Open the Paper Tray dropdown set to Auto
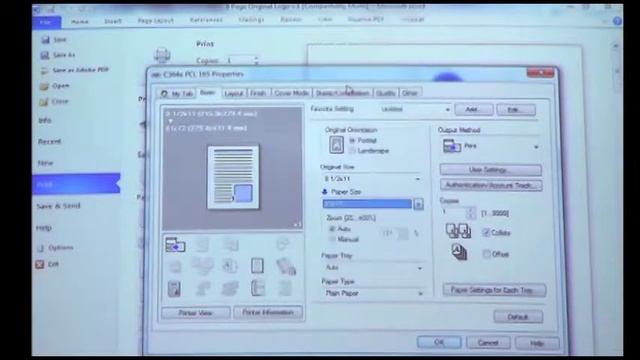This screenshot has height=360, width=640. tap(373, 268)
